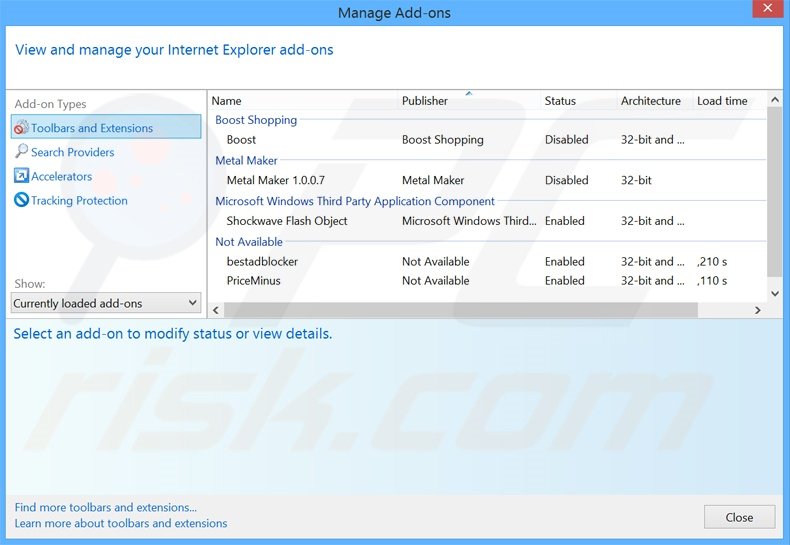
Task: Select the Shockwave Flash Object add-on
Action: pos(488,221)
